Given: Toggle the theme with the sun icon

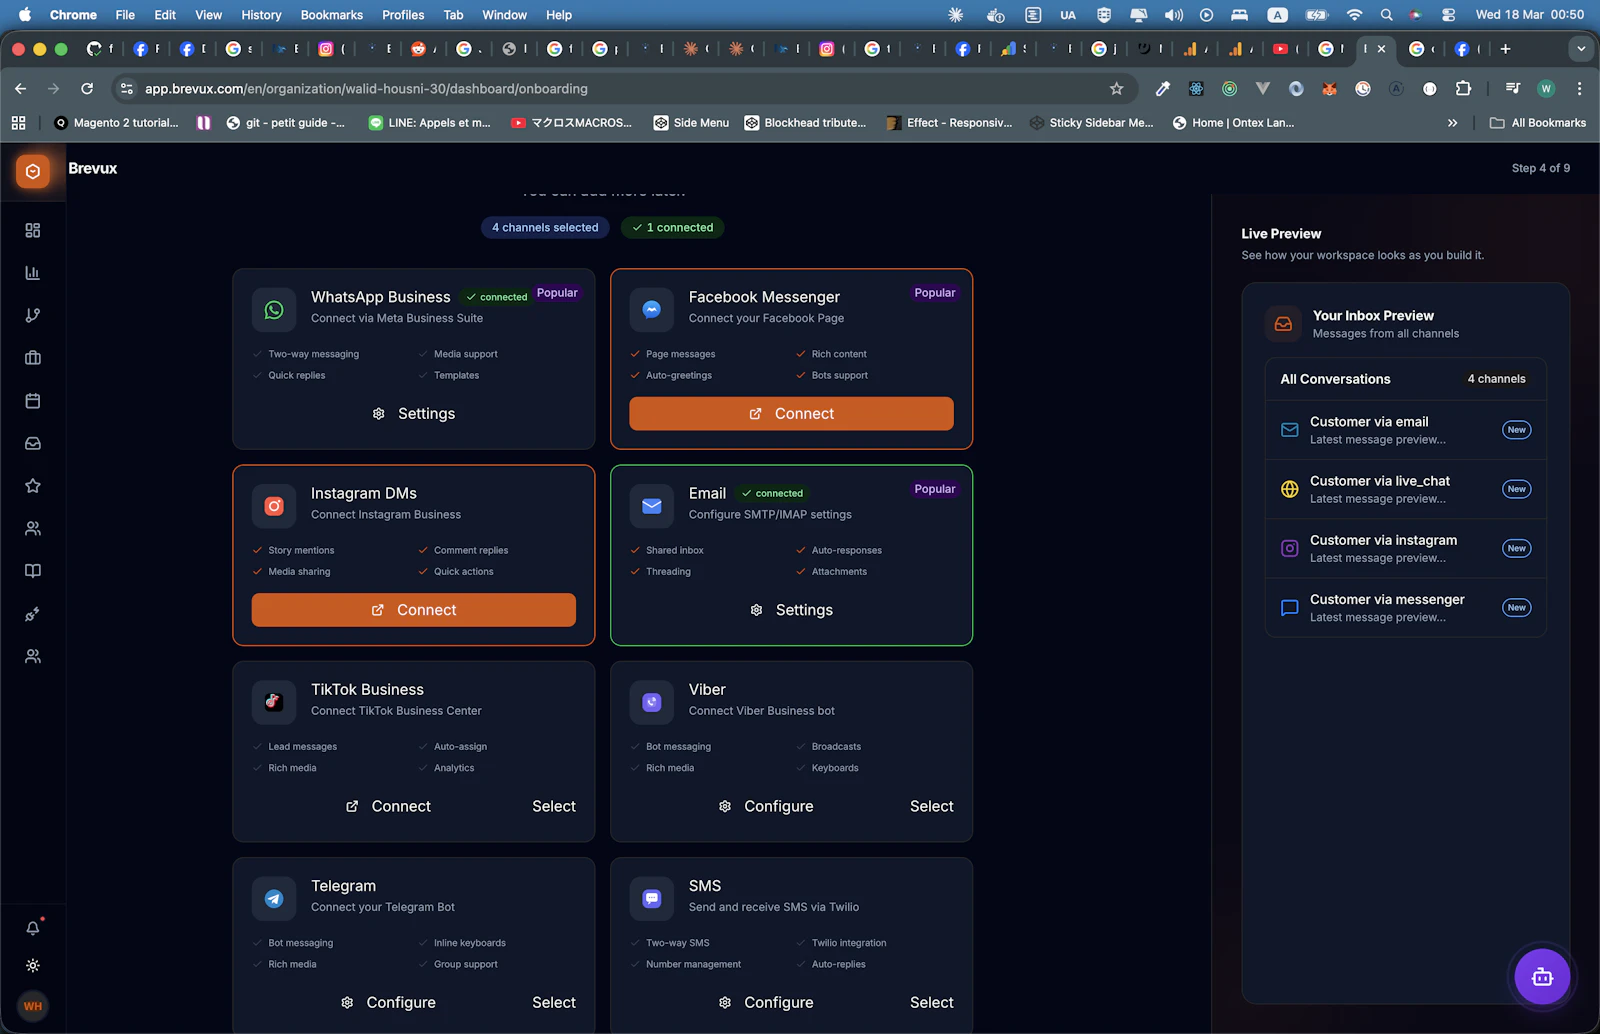Looking at the screenshot, I should point(33,965).
